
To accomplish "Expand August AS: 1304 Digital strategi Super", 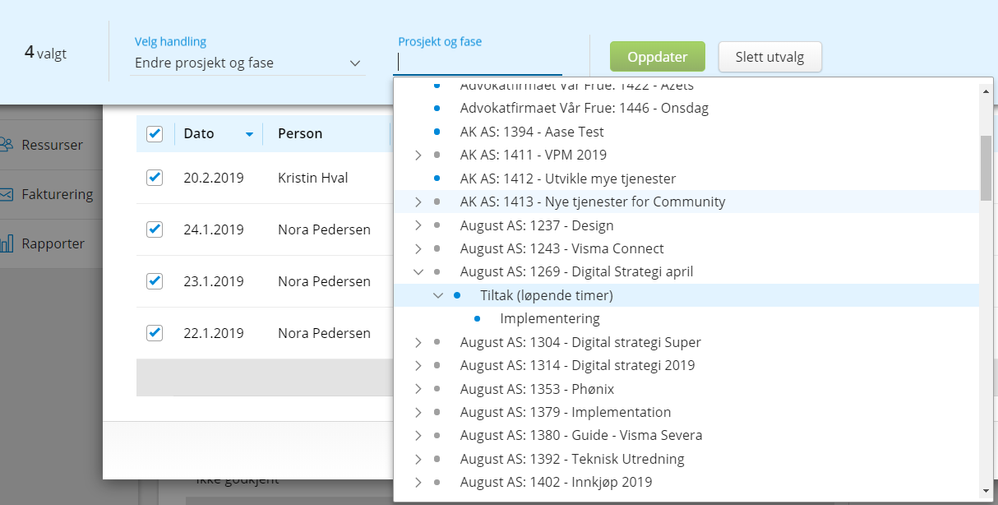I will [418, 343].
